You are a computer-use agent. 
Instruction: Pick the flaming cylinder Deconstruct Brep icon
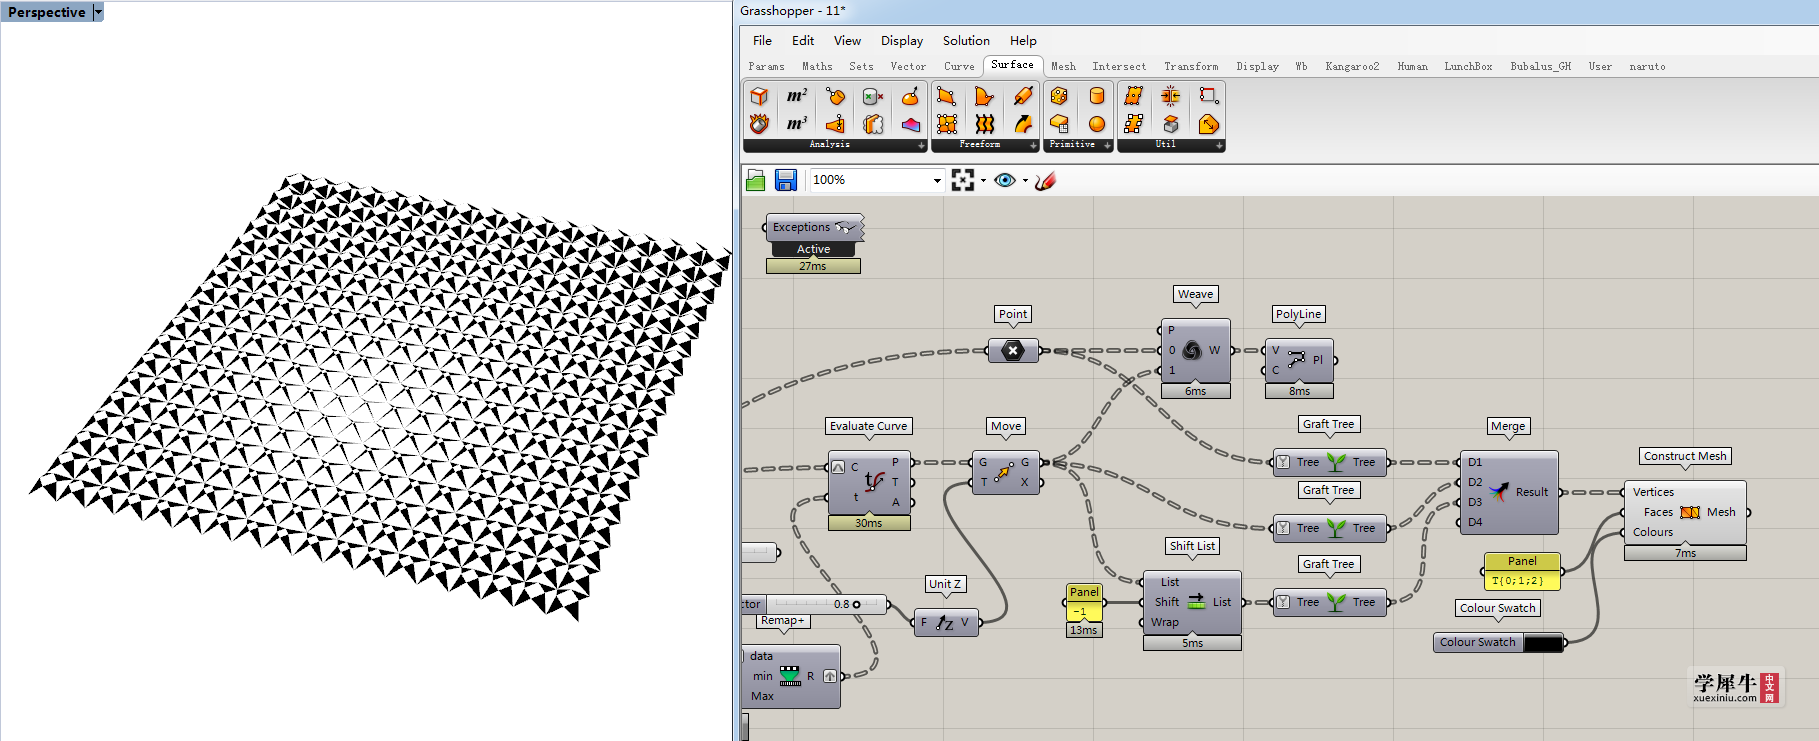point(759,124)
